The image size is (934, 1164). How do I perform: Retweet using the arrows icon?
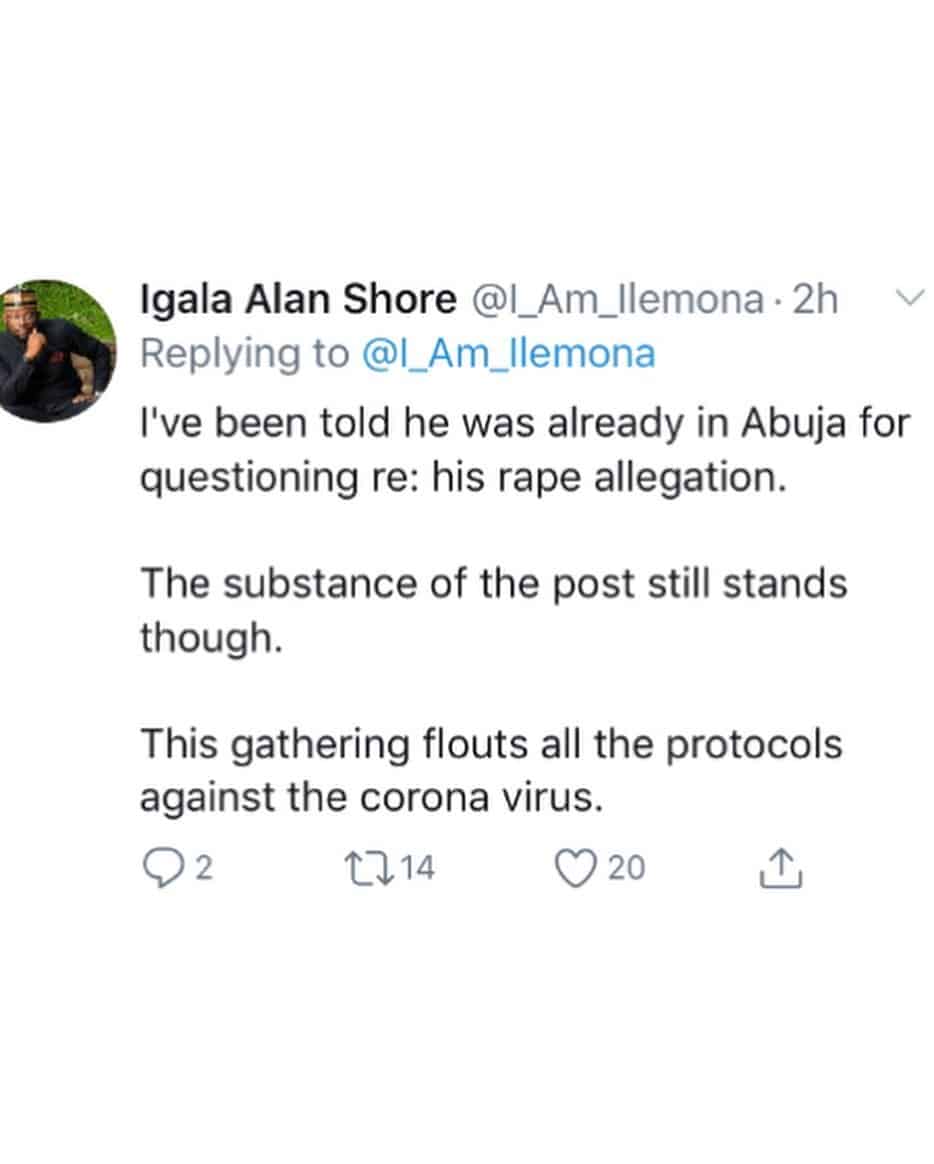[369, 868]
